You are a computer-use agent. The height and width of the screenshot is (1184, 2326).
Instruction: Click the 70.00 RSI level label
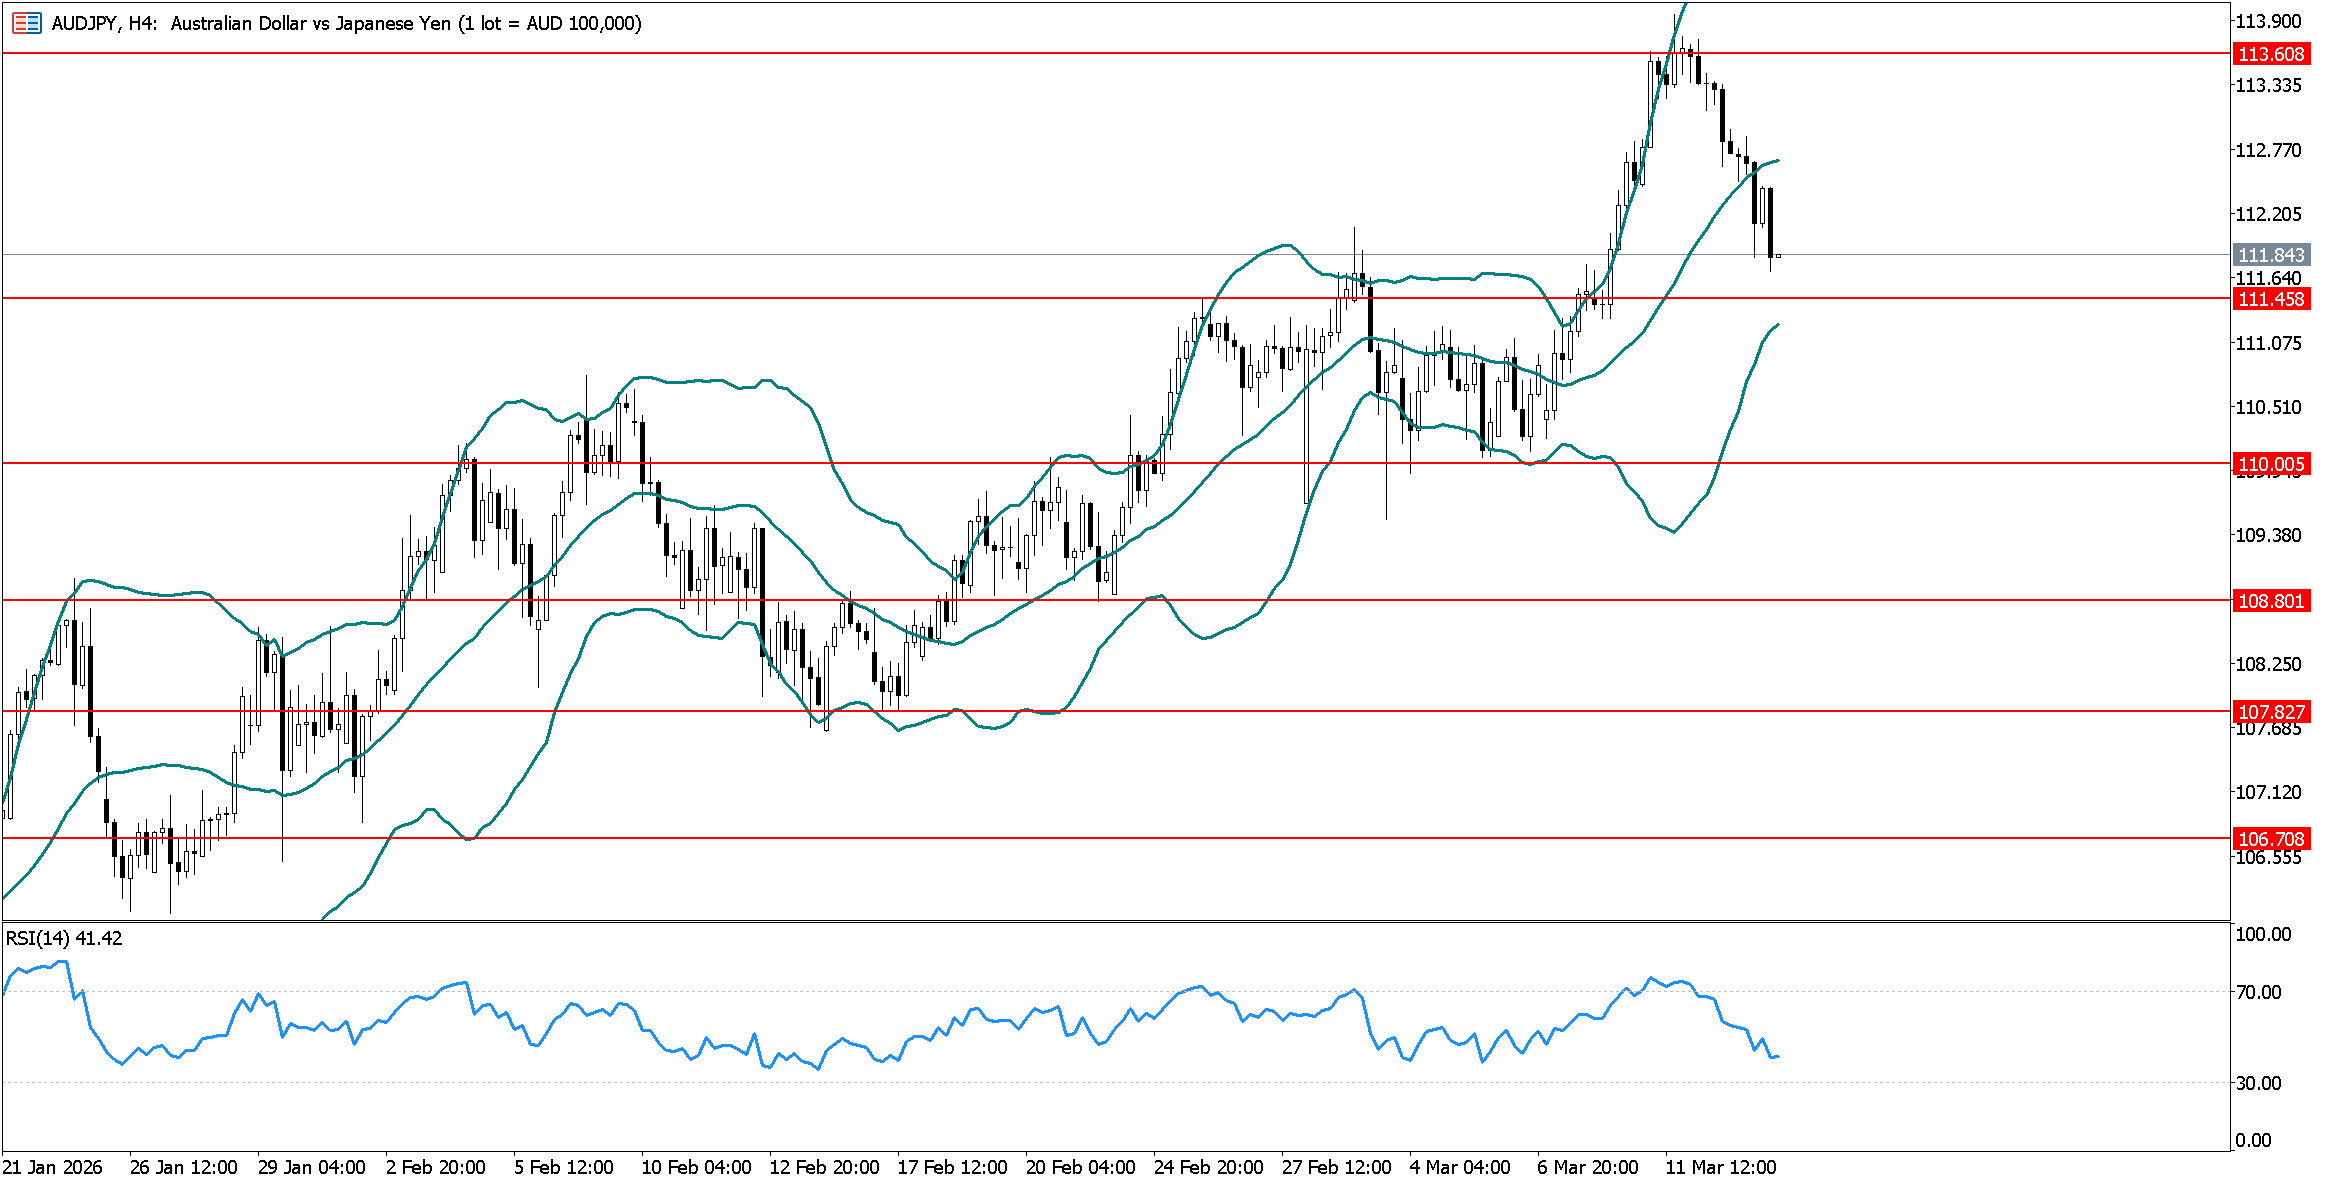pyautogui.click(x=2259, y=992)
